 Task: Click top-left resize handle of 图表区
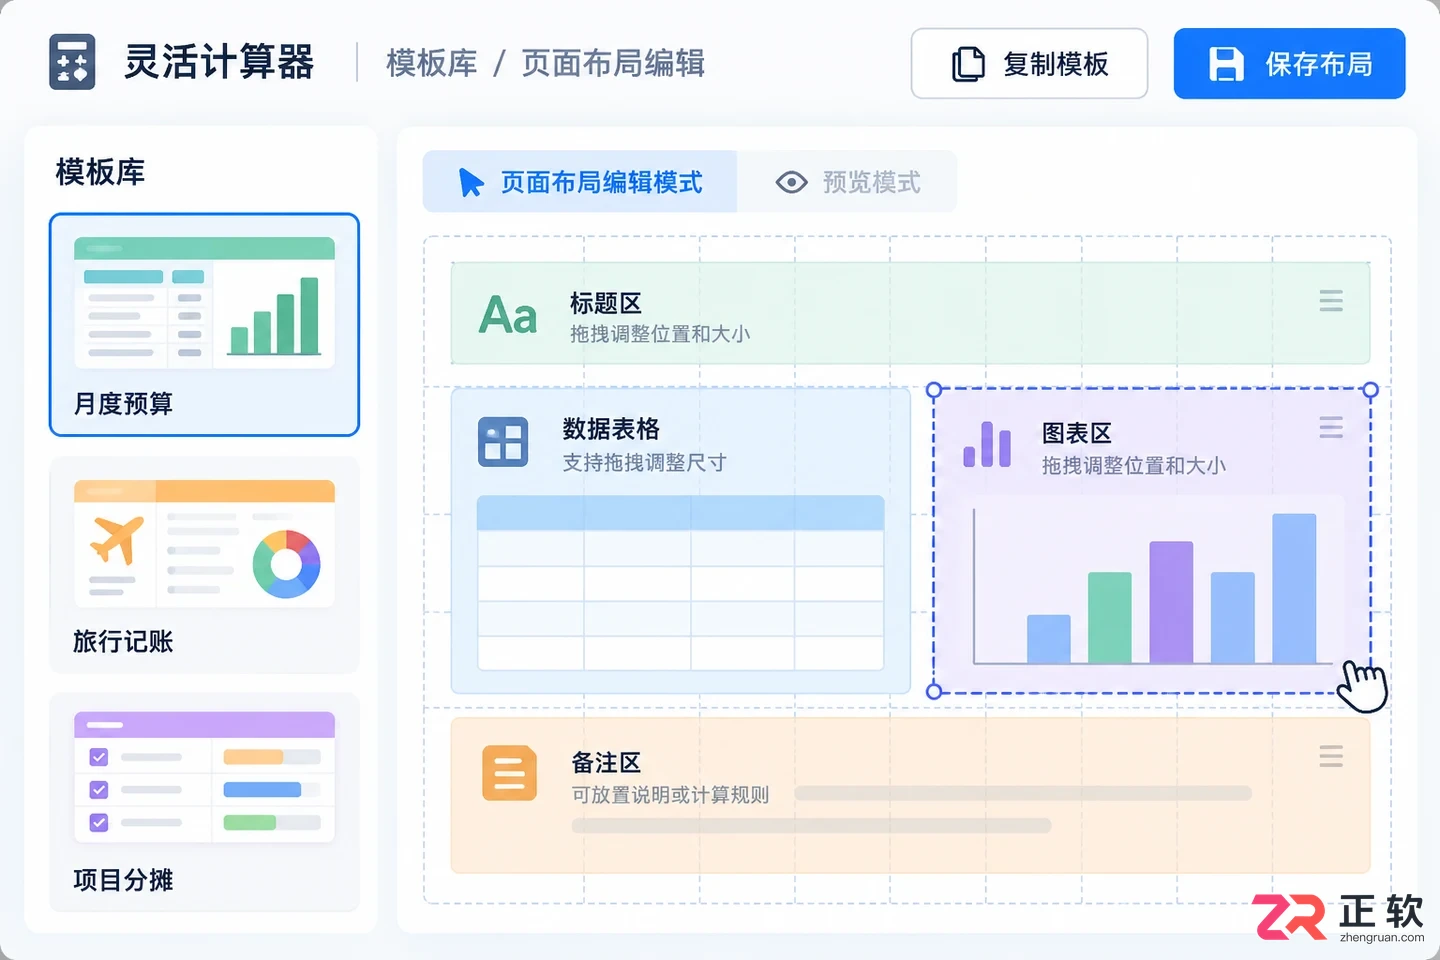click(x=934, y=390)
